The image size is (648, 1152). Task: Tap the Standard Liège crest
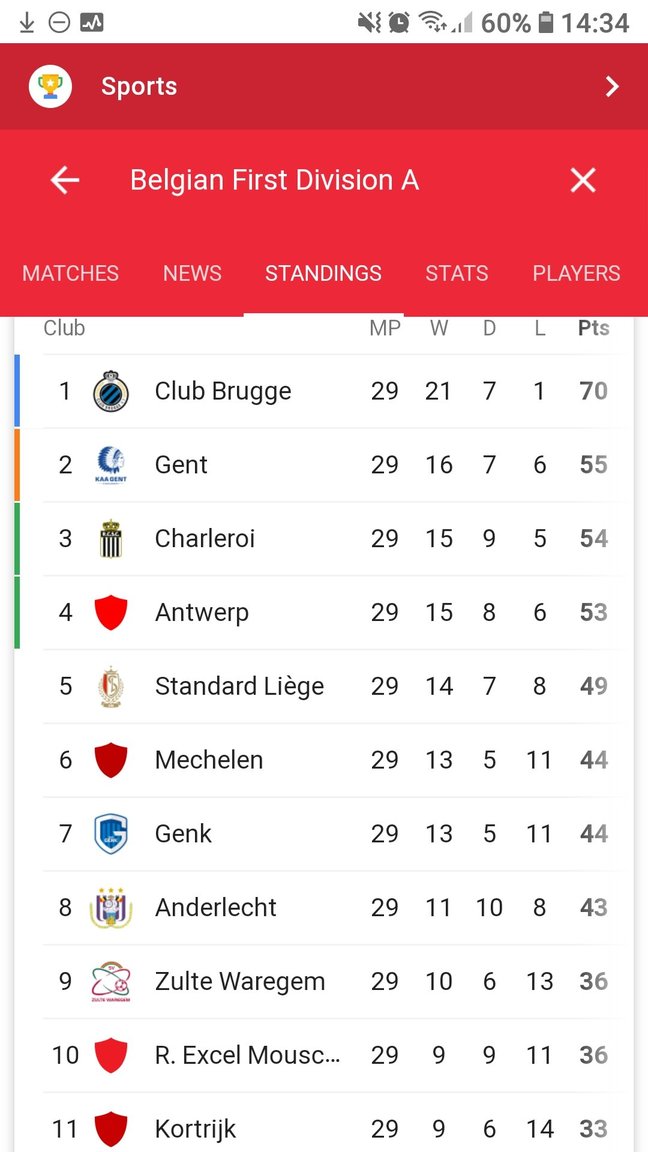pyautogui.click(x=111, y=686)
